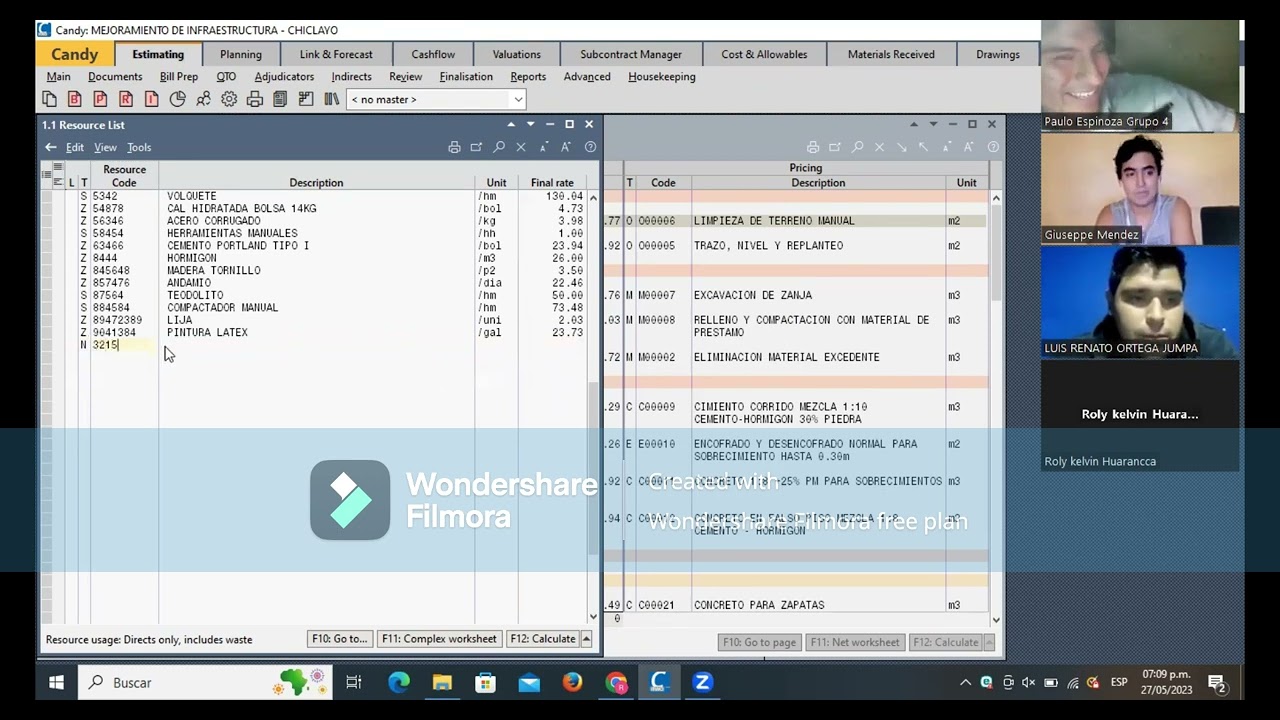Open Windows Start menu

tap(56, 683)
